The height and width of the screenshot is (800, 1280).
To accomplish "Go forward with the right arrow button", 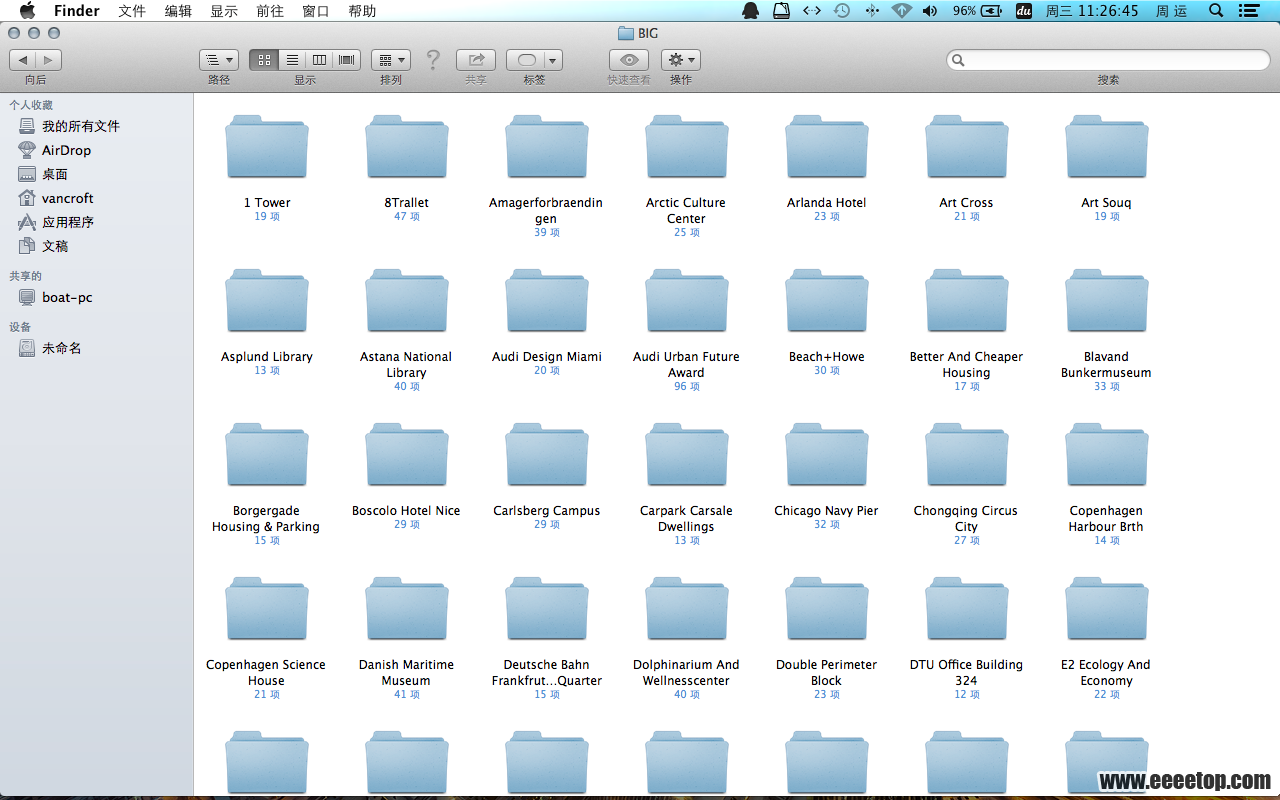I will (48, 60).
